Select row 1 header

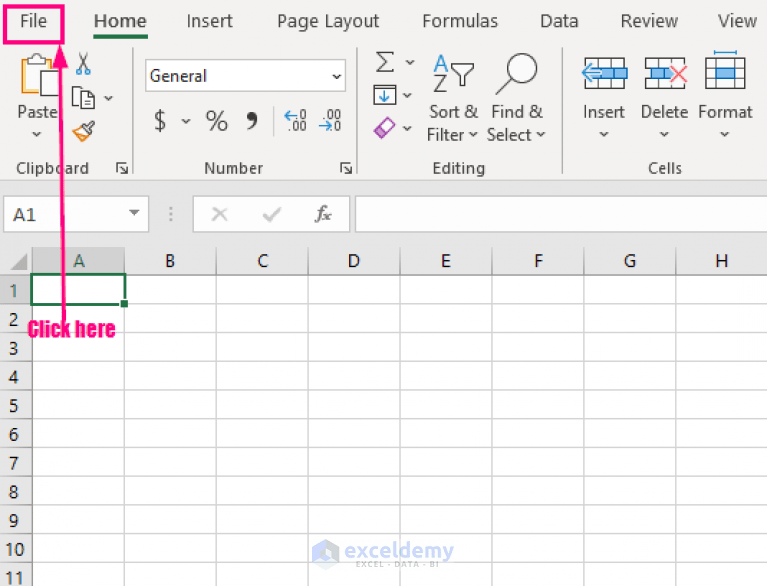click(x=15, y=291)
